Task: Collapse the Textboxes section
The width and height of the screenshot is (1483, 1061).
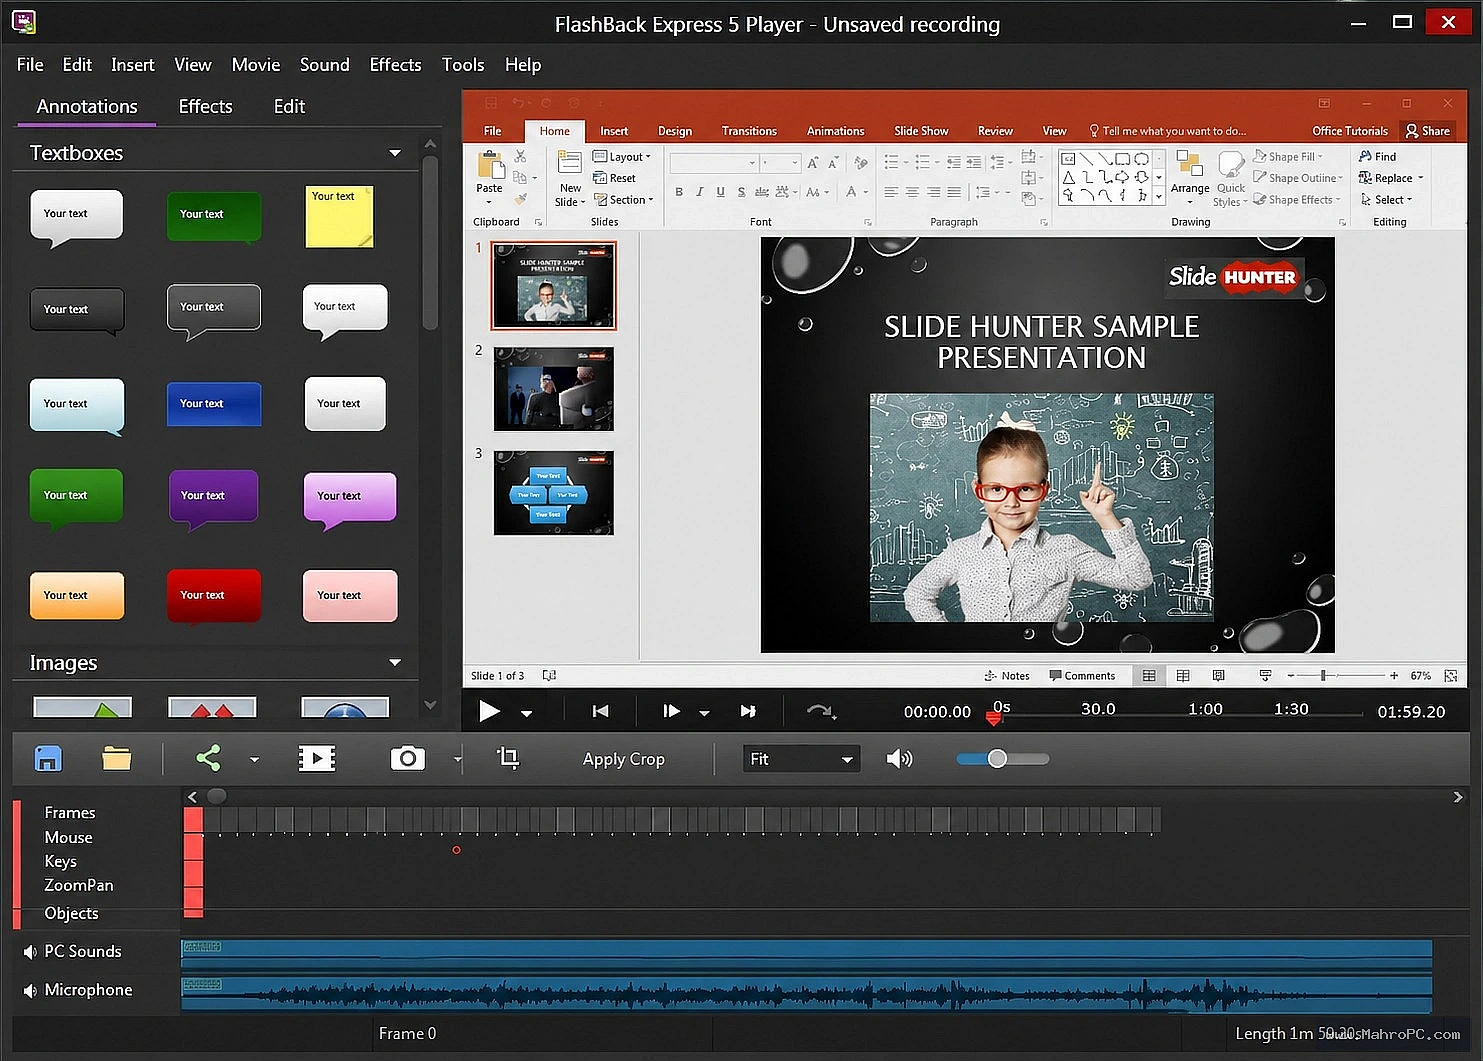Action: tap(395, 153)
